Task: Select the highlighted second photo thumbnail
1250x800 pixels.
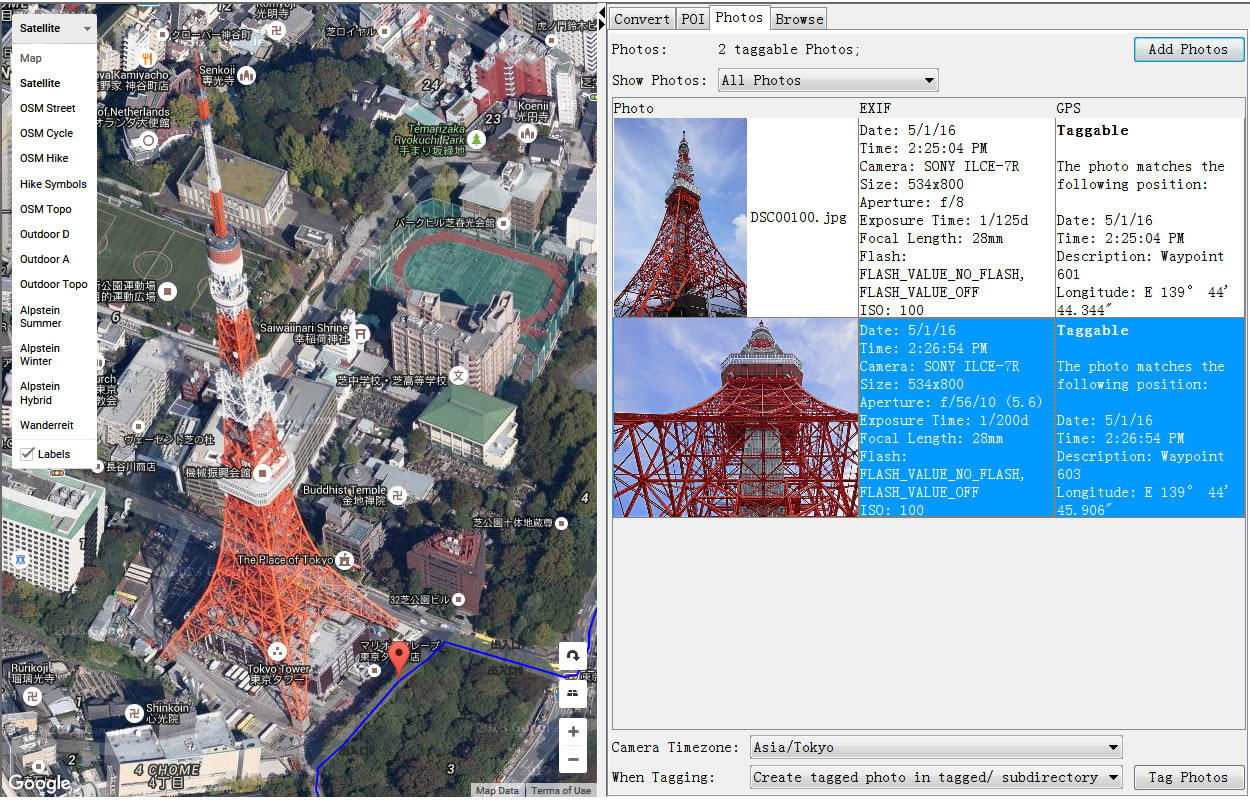Action: (735, 418)
